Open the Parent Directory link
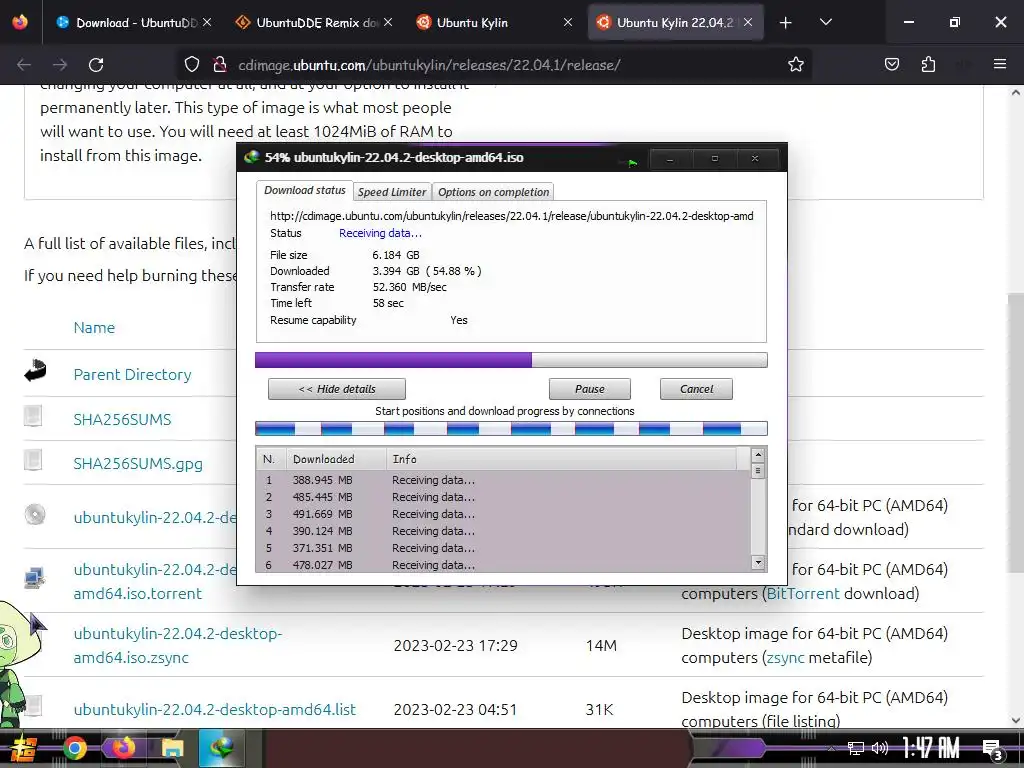This screenshot has width=1024, height=768. coord(133,374)
